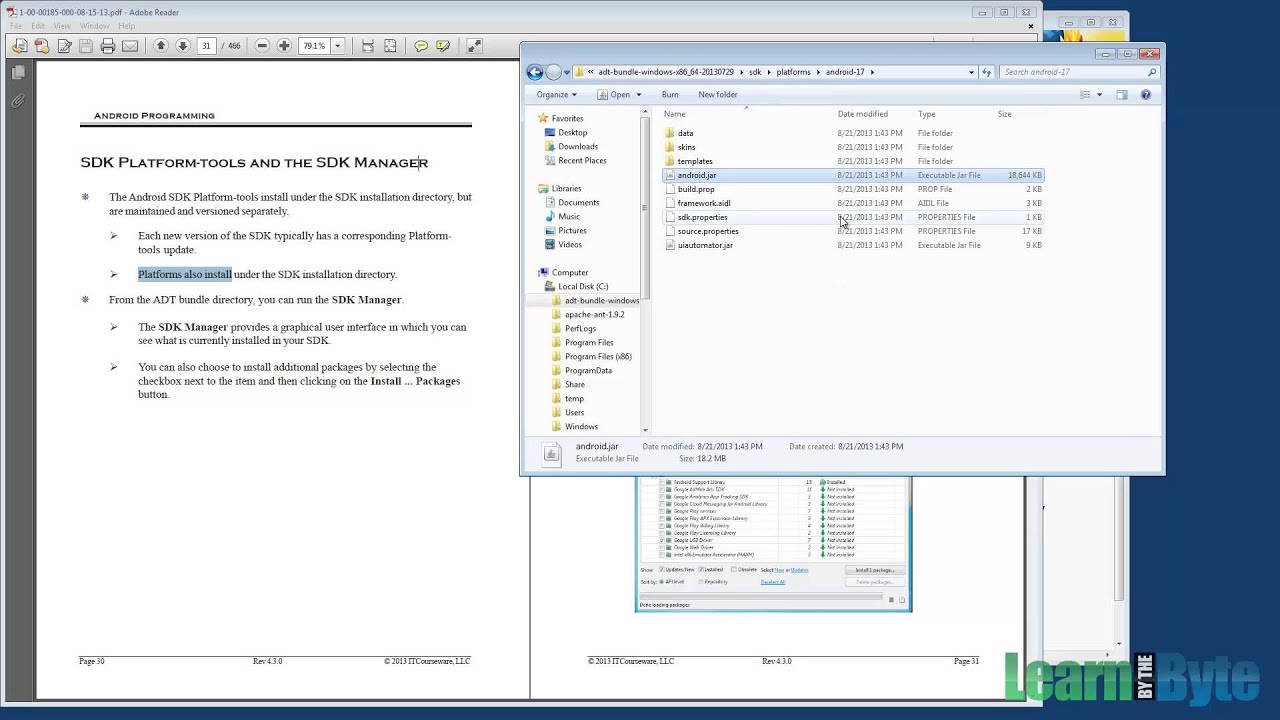Click the Search android-17 box in Explorer
The height and width of the screenshot is (720, 1280).
[1080, 72]
